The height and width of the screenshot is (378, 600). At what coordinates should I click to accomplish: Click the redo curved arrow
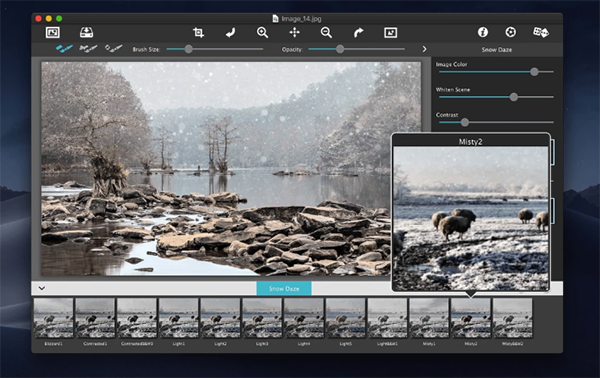(358, 33)
